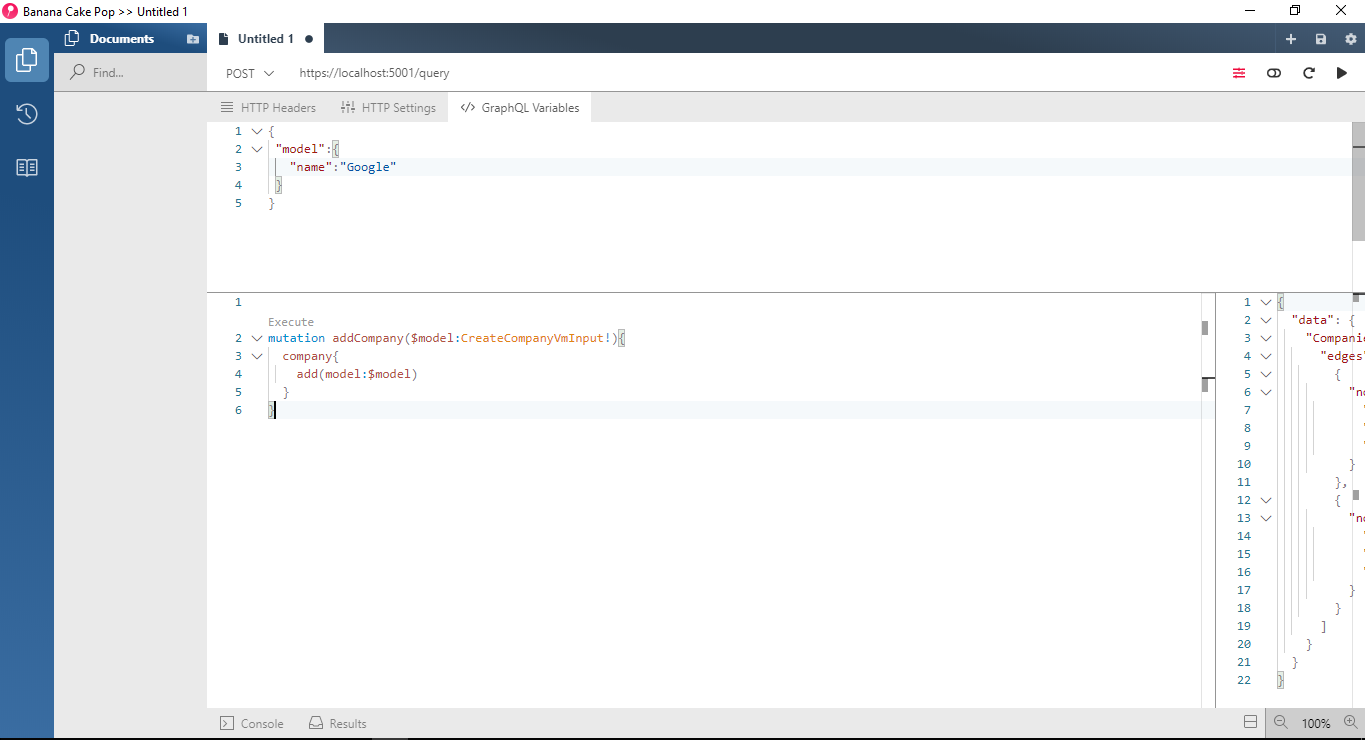Open the POST method dropdown
1365x740 pixels.
248,72
